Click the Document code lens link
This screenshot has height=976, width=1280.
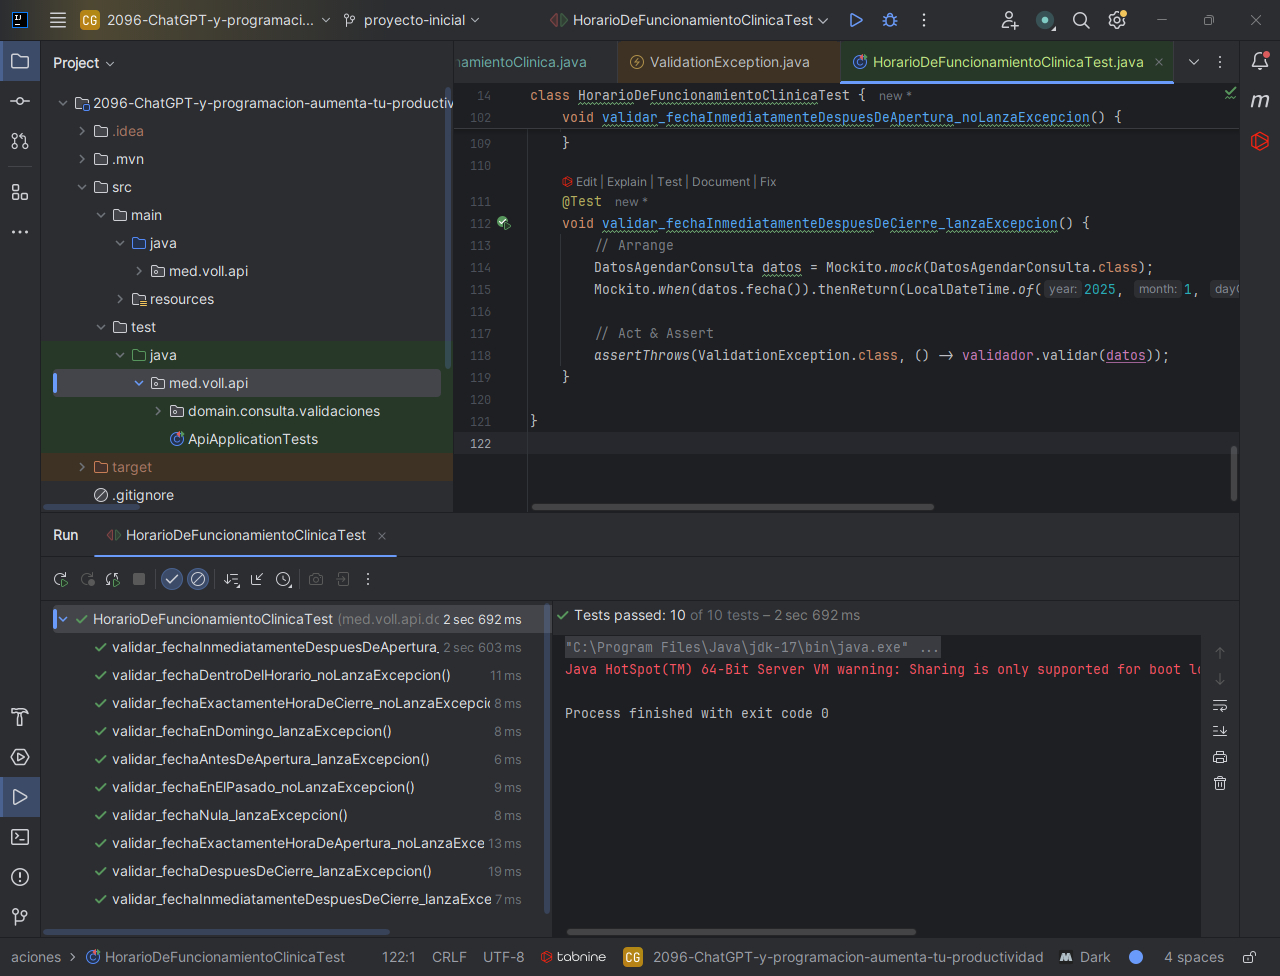click(x=721, y=182)
